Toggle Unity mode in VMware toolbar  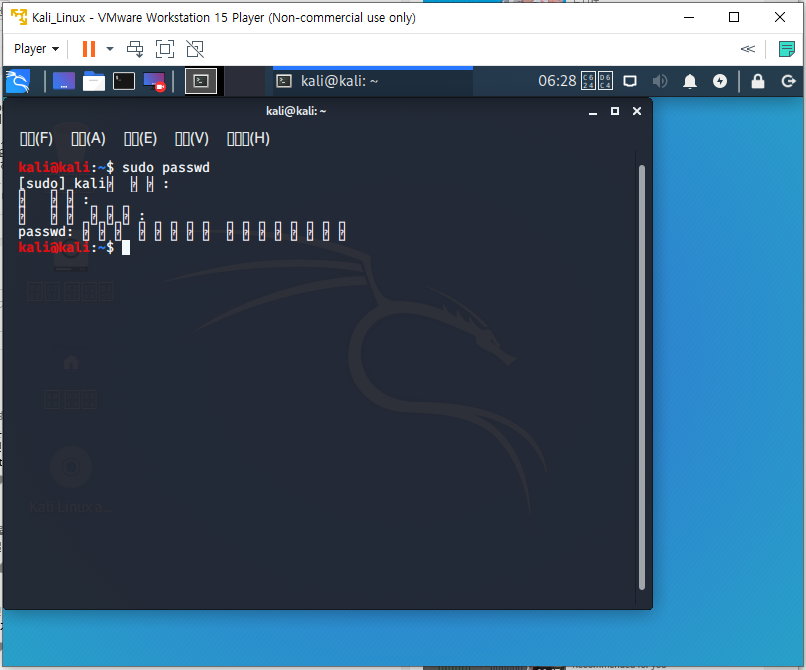pos(195,49)
